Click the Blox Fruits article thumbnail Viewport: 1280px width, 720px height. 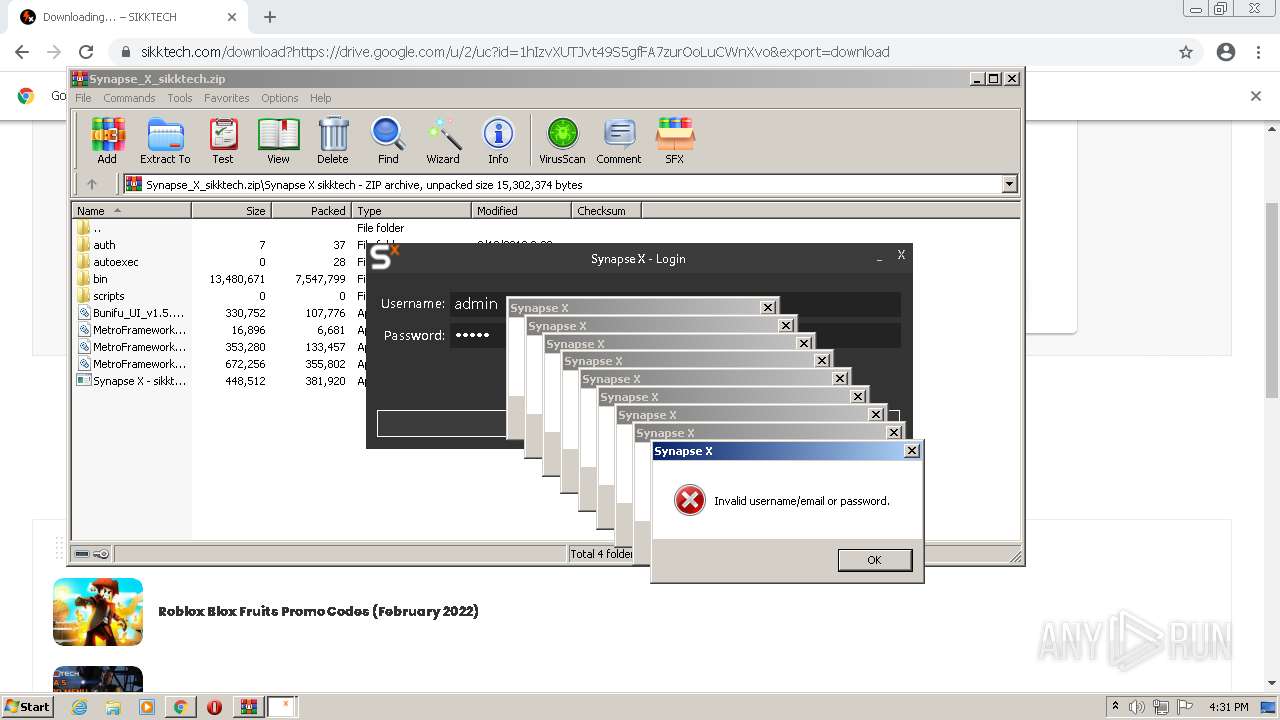(x=98, y=611)
